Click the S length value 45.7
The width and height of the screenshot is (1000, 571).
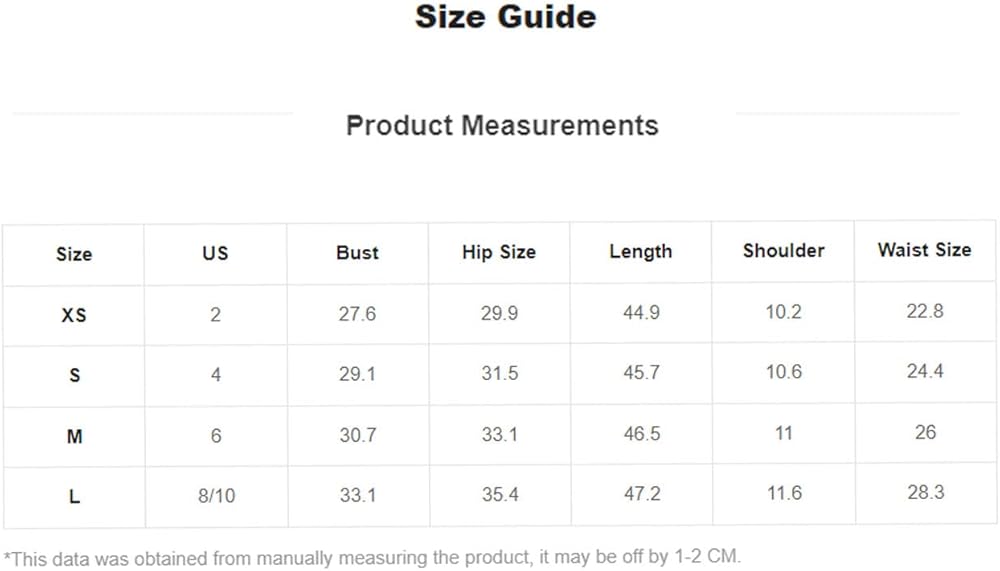641,373
